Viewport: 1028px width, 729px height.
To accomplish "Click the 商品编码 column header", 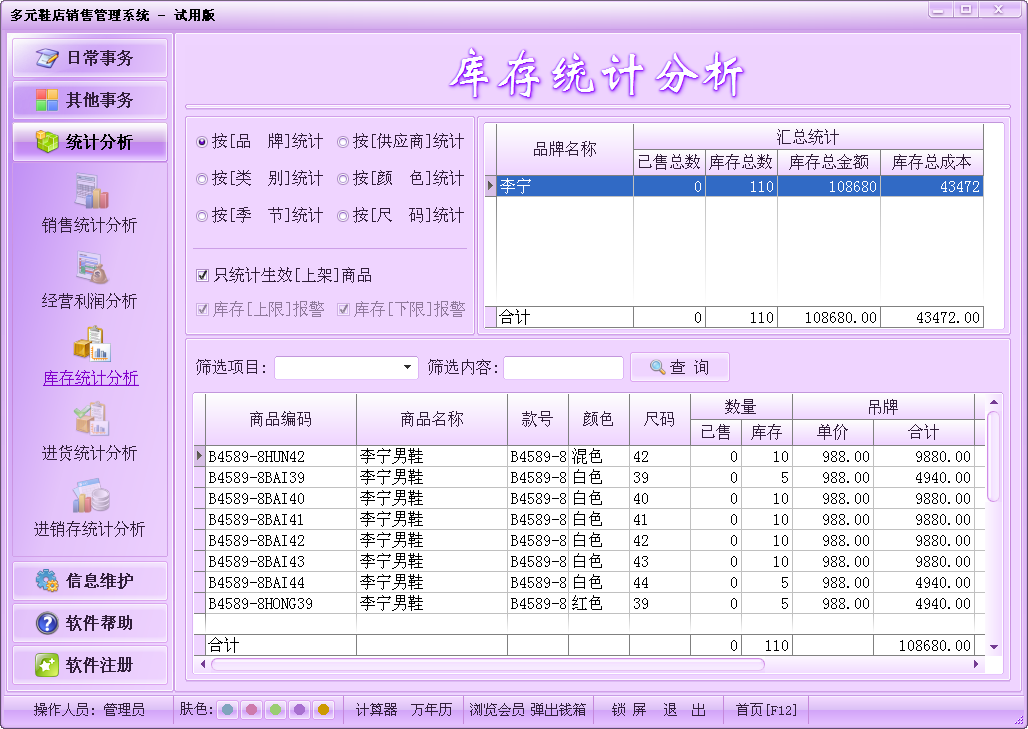I will tap(281, 420).
